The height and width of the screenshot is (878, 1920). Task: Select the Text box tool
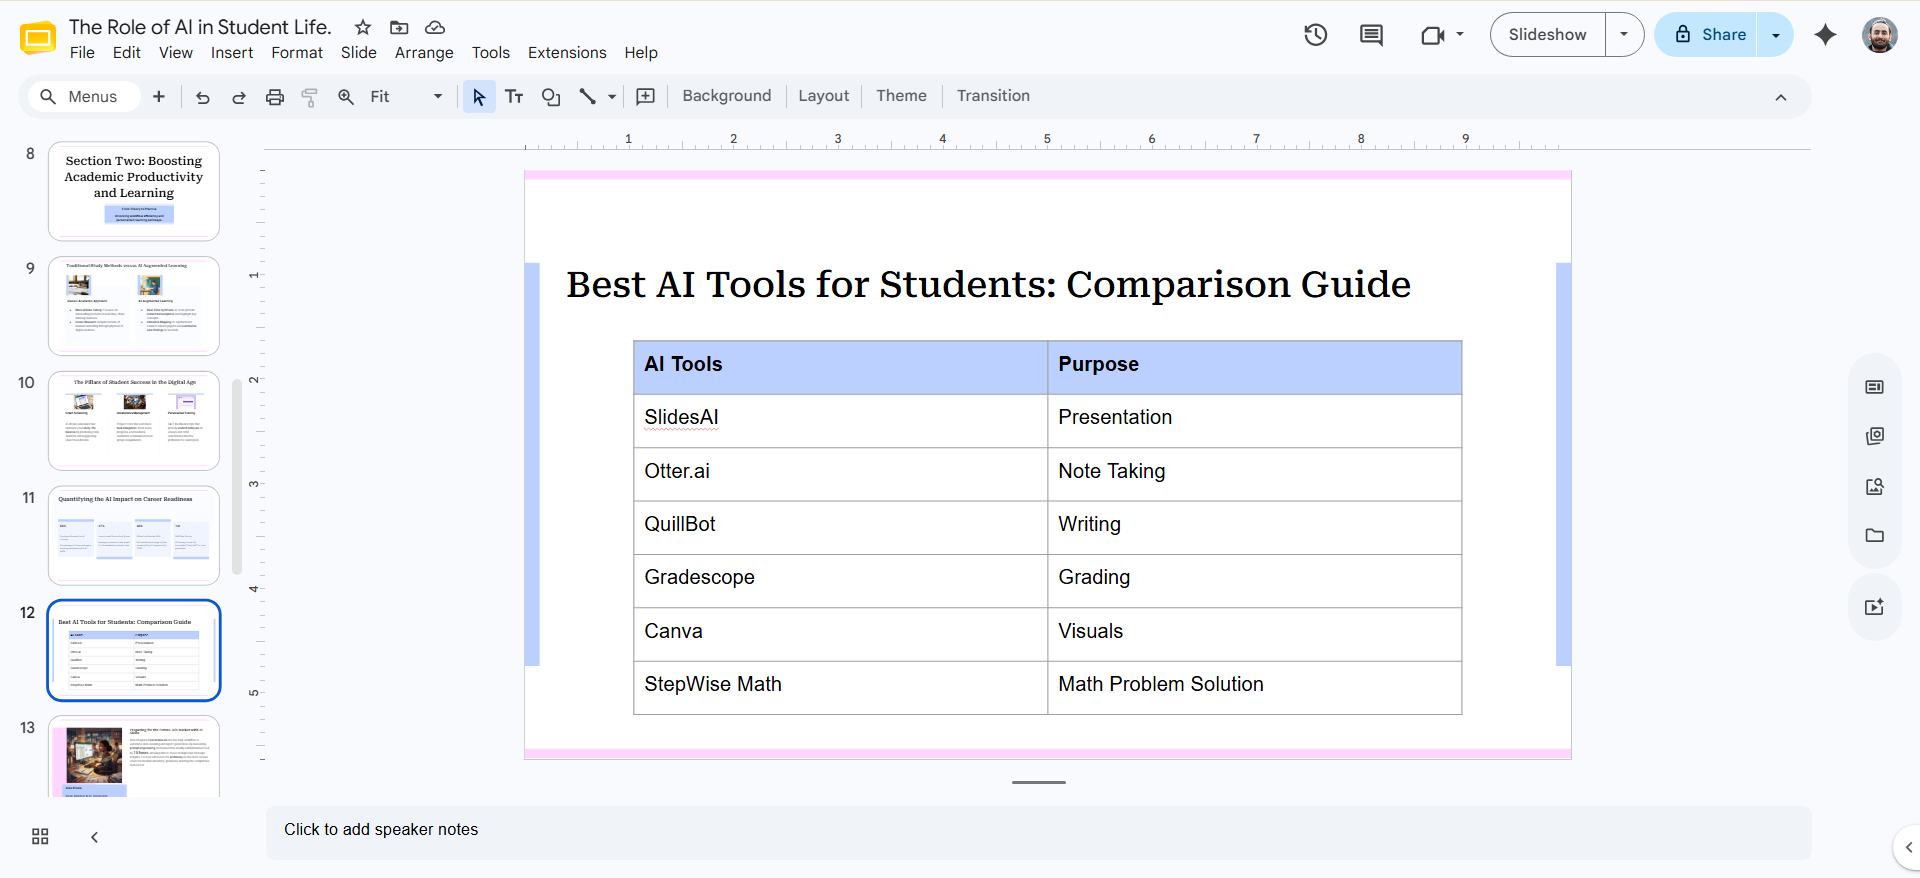pos(514,97)
